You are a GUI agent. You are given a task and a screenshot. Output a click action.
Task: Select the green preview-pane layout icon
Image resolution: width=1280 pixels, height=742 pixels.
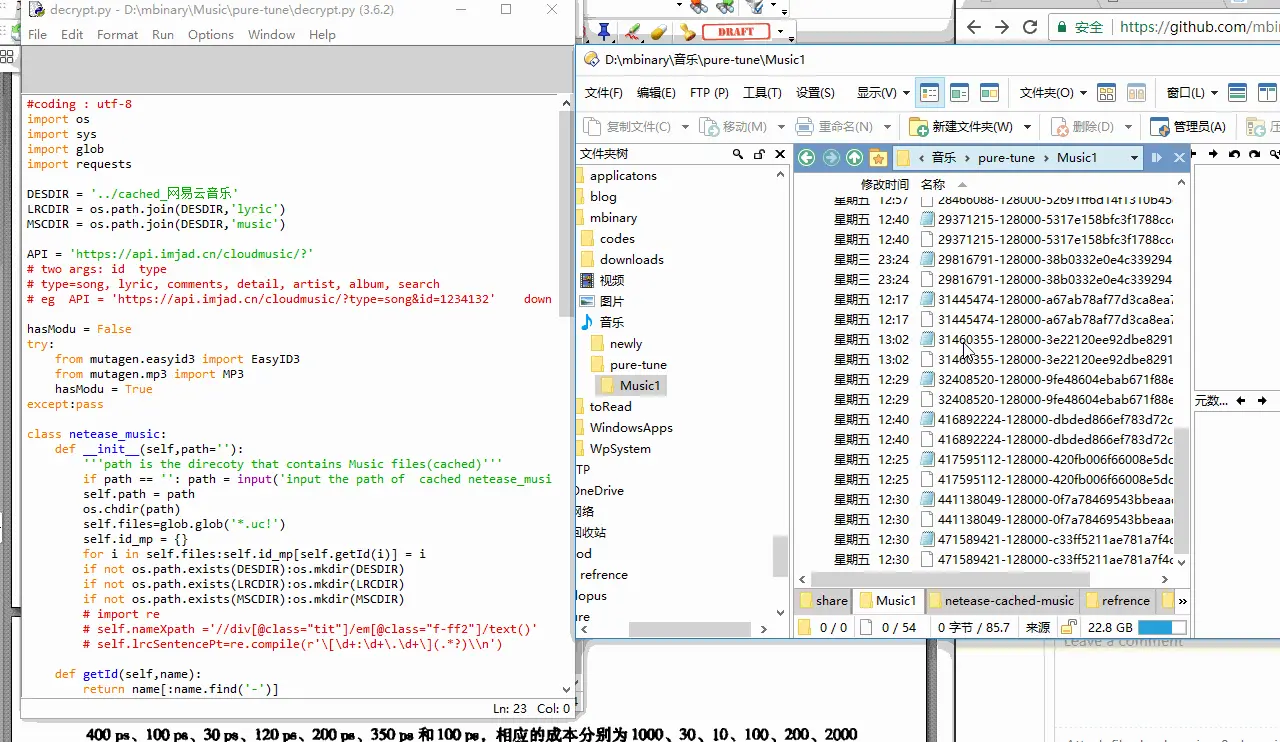[960, 93]
